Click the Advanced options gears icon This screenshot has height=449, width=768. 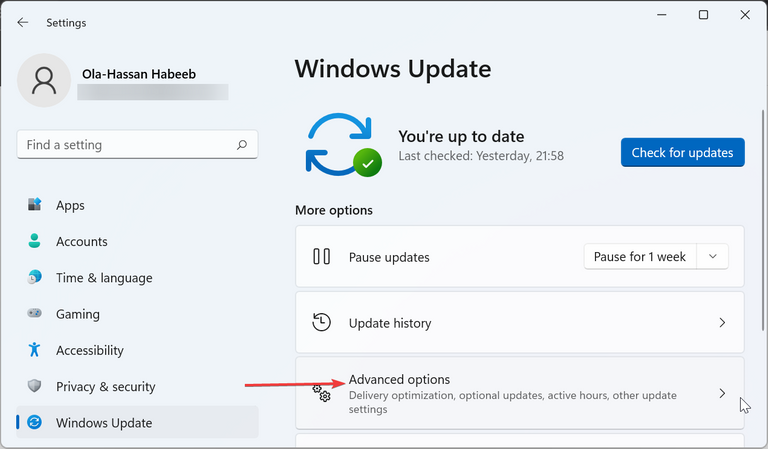pos(321,393)
